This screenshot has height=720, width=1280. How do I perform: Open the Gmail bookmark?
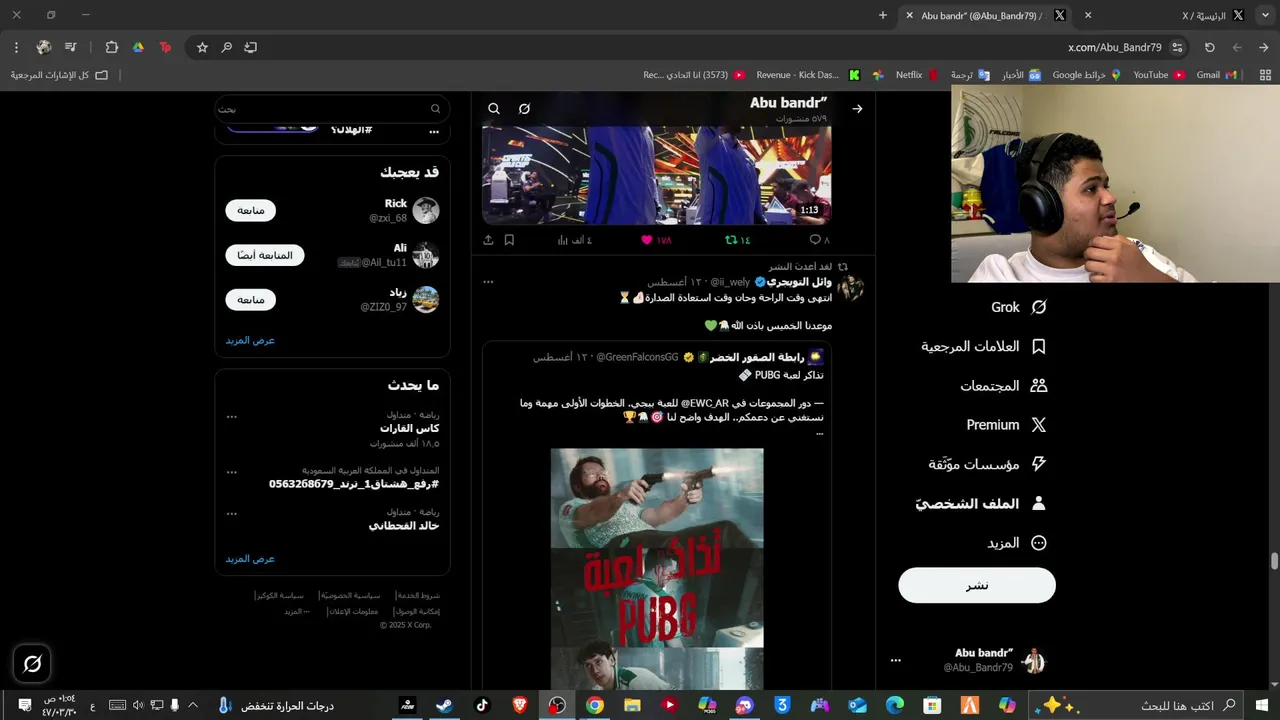pyautogui.click(x=1216, y=75)
